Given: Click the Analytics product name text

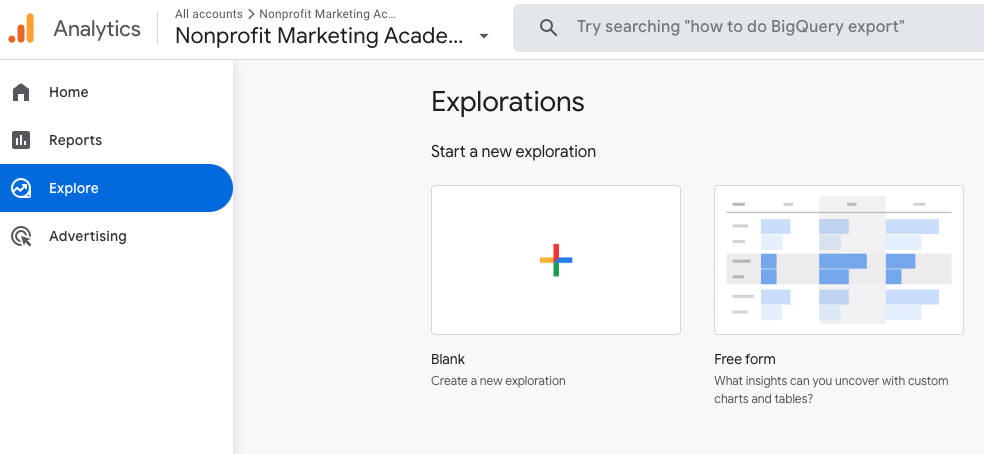Looking at the screenshot, I should tap(97, 28).
